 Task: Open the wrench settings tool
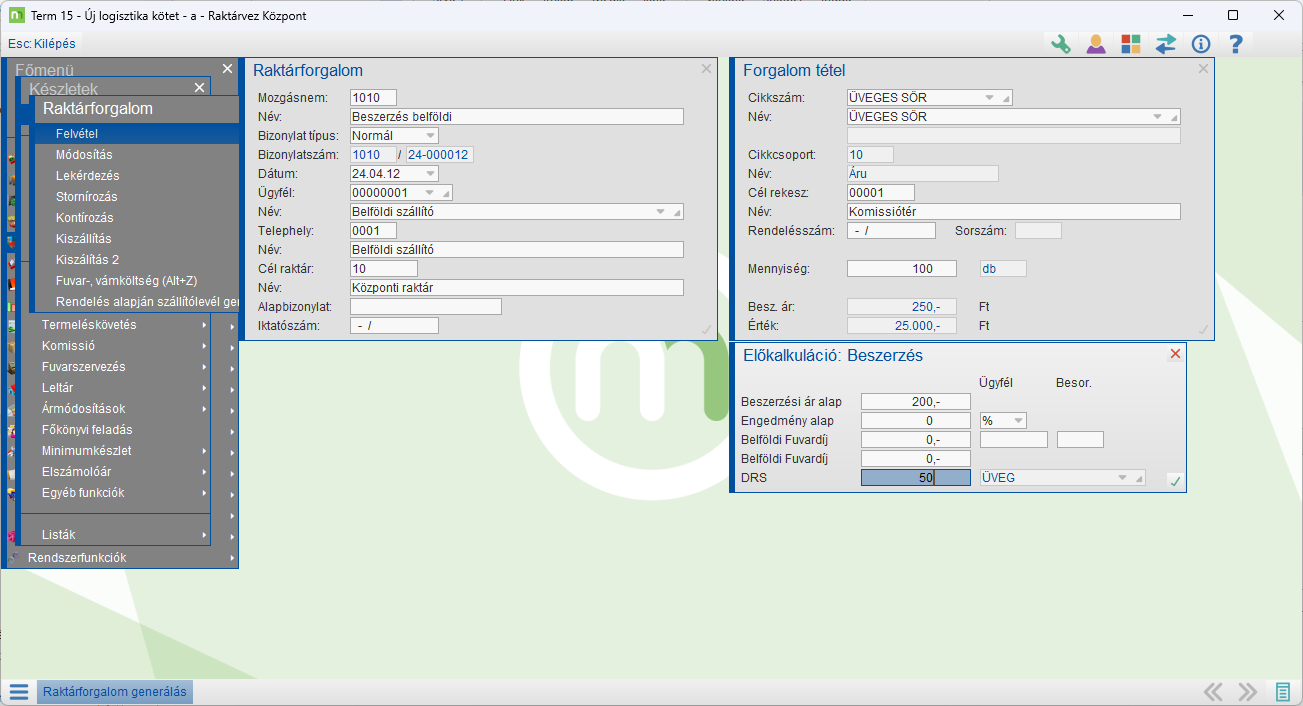pos(1060,44)
